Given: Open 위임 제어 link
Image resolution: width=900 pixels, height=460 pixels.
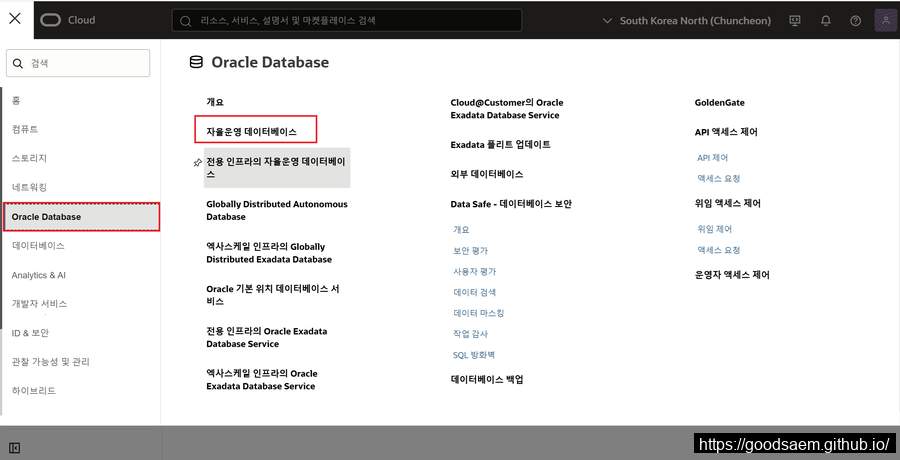Looking at the screenshot, I should point(715,229).
